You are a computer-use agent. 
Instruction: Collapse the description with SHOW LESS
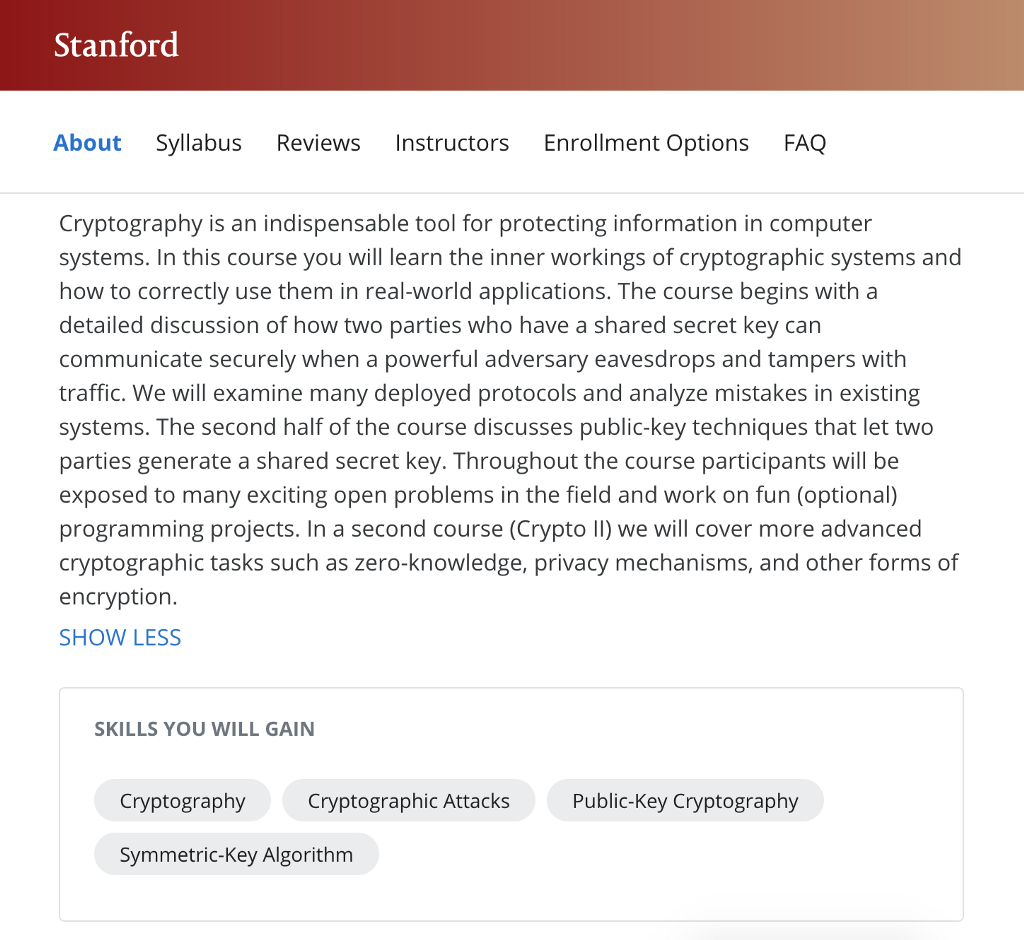[x=120, y=638]
